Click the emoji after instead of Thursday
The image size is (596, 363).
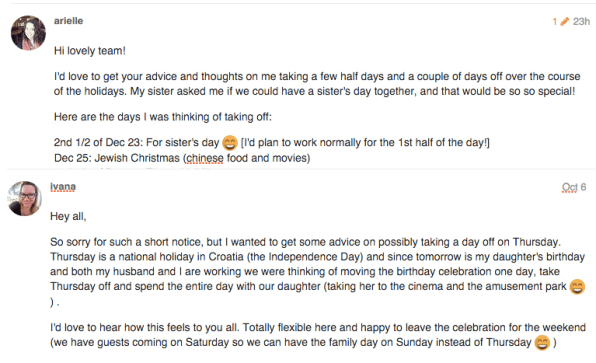[x=542, y=342]
